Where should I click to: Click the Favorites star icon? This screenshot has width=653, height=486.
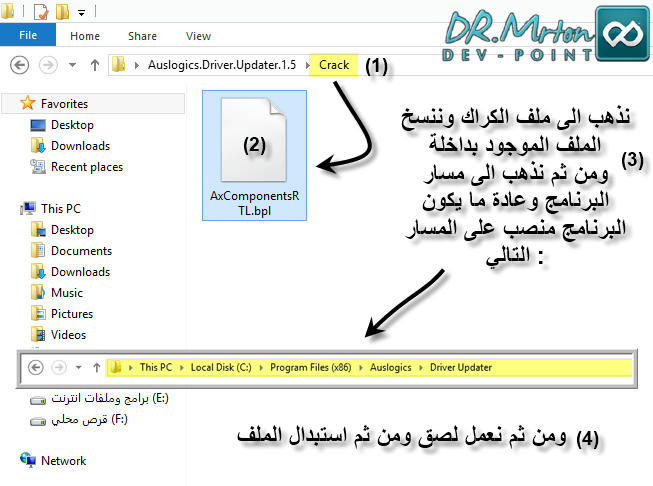pos(27,103)
